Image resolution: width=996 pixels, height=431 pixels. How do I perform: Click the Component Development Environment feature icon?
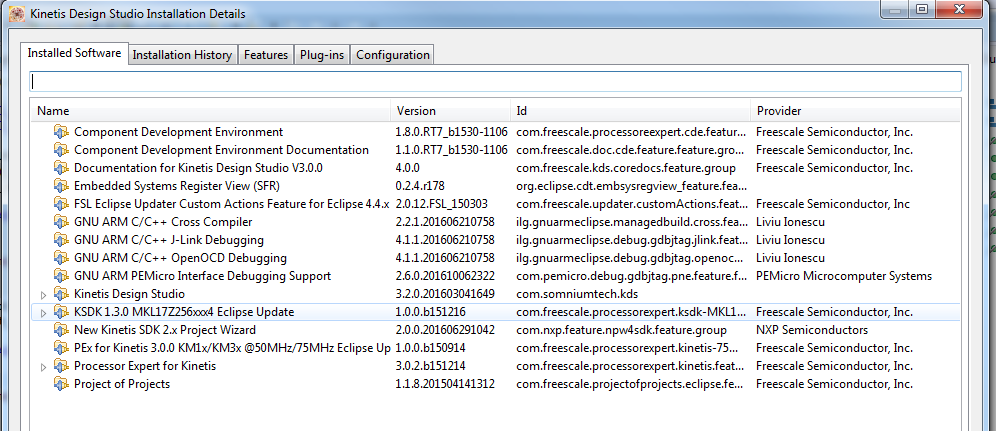[x=62, y=132]
